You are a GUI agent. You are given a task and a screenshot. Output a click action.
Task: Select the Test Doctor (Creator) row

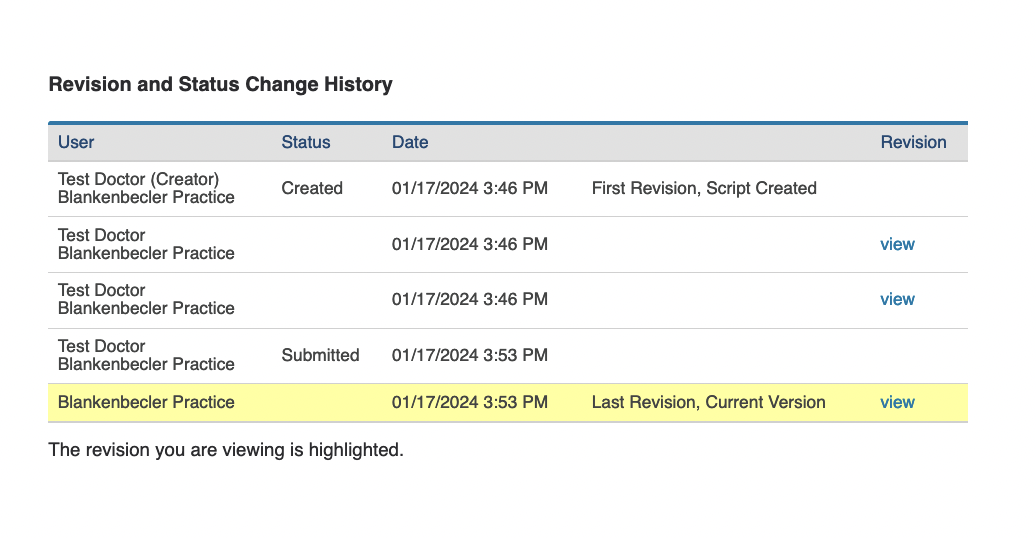pos(508,189)
